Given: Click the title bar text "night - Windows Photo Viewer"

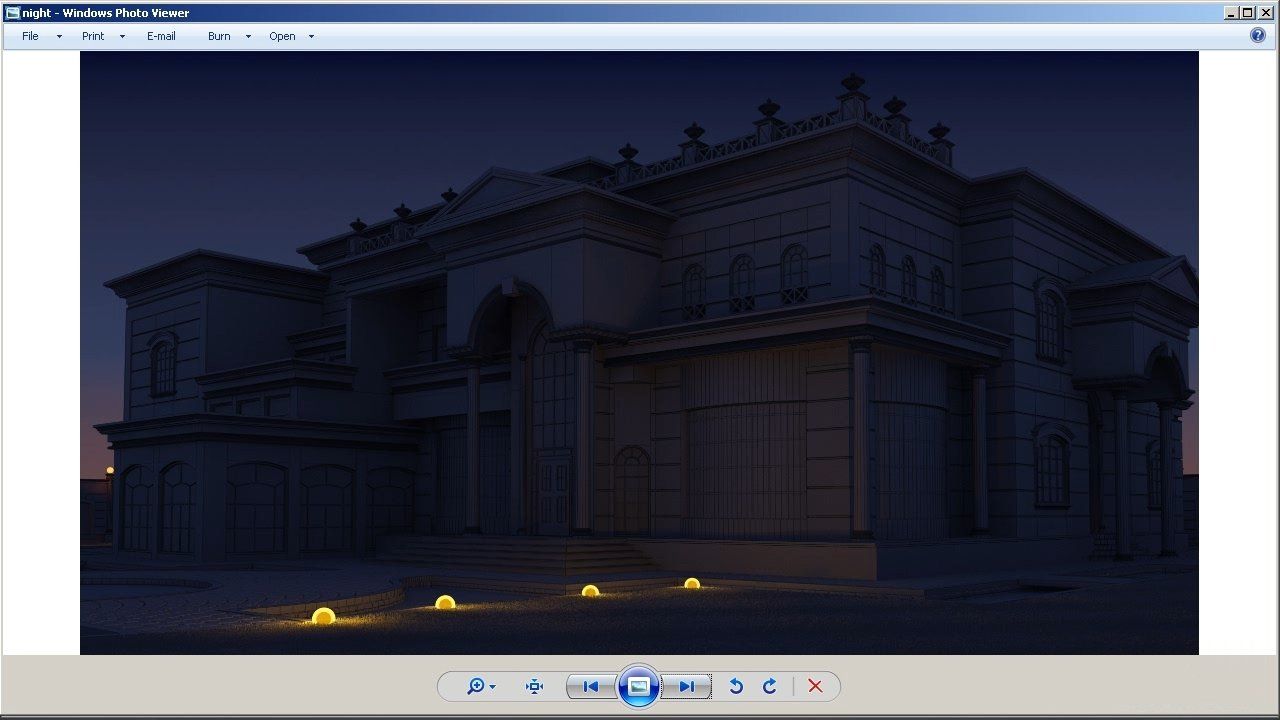Looking at the screenshot, I should point(105,13).
